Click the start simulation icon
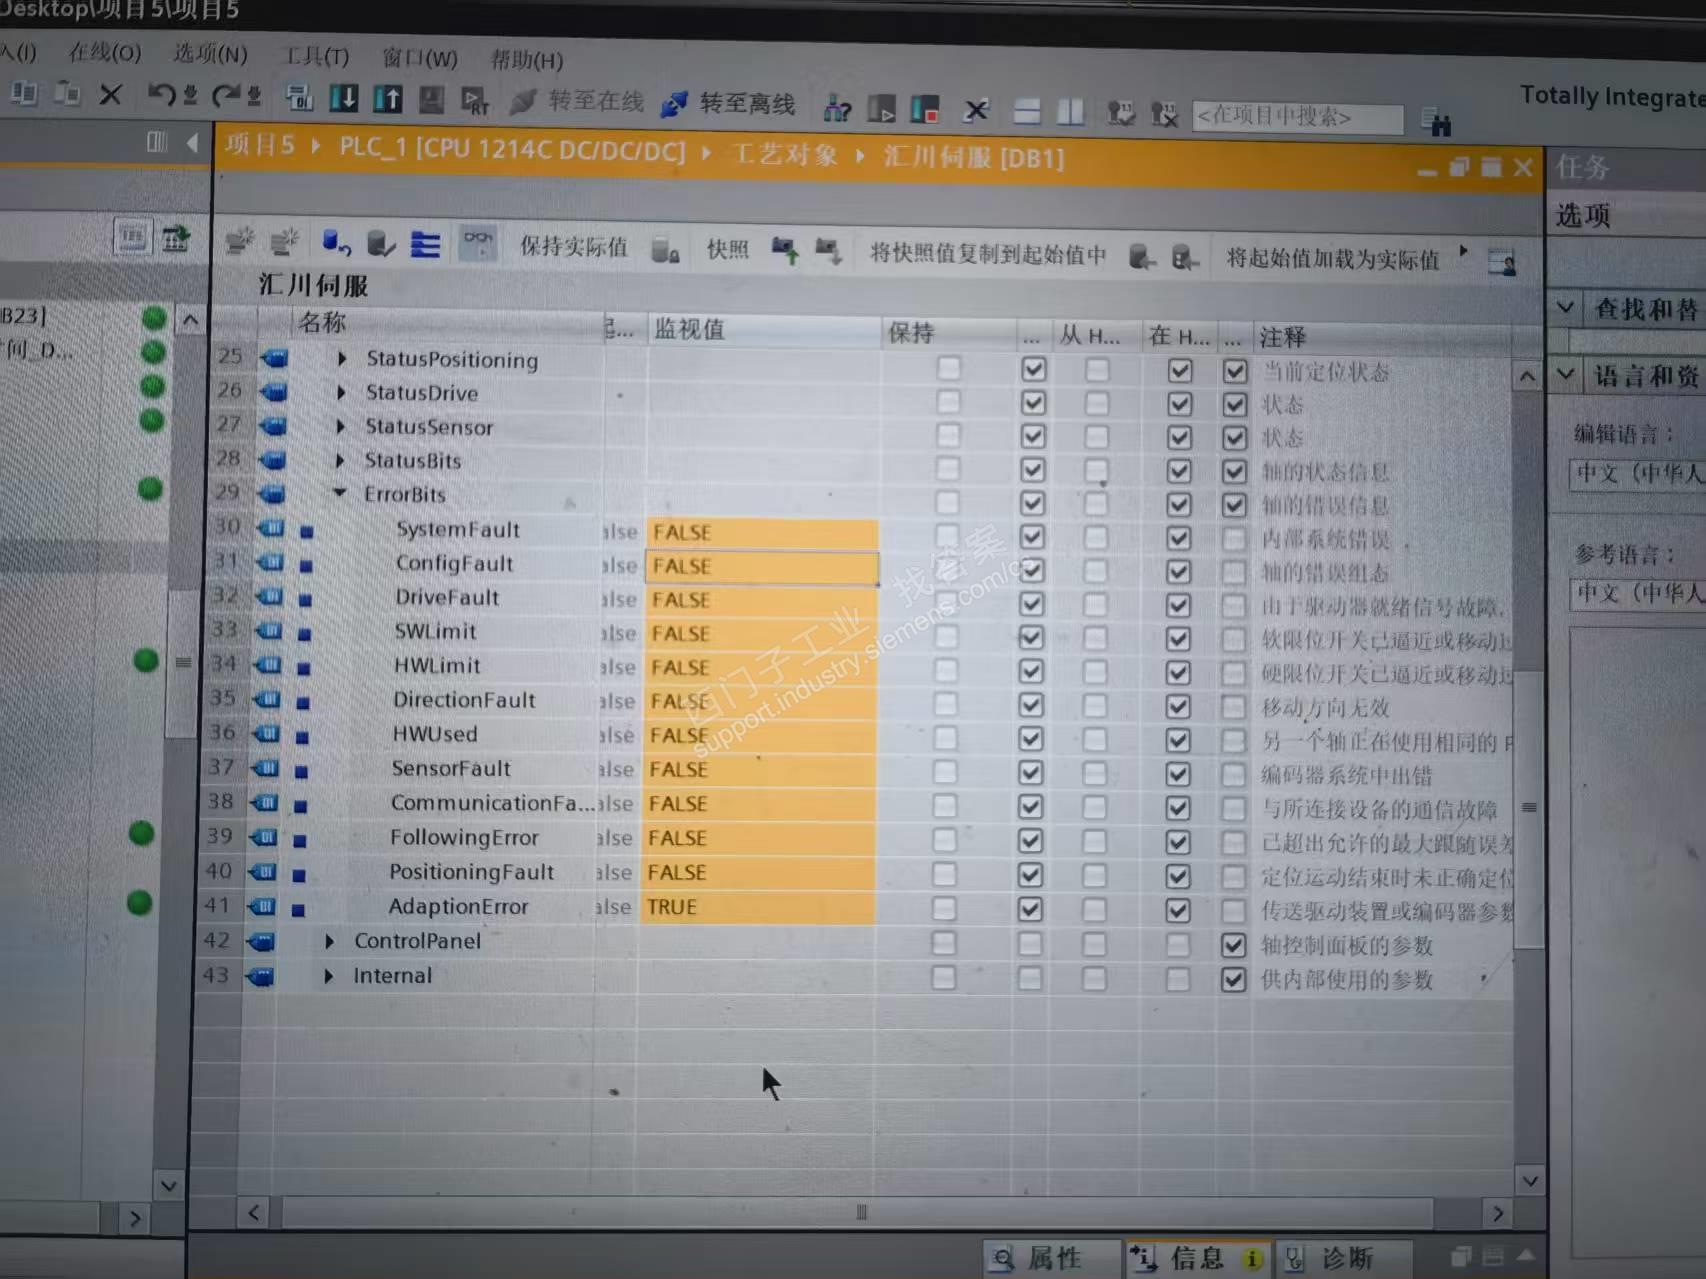The image size is (1706, 1279). point(431,99)
